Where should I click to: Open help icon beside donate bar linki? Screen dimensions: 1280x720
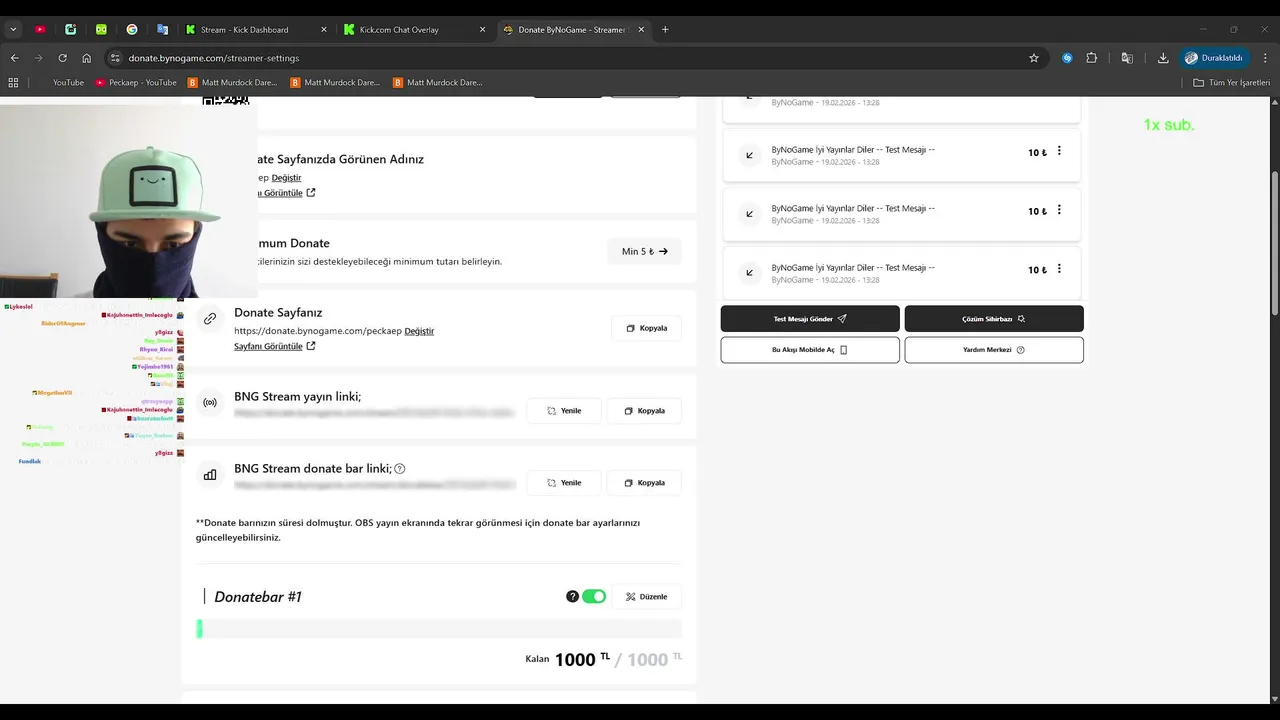point(400,468)
